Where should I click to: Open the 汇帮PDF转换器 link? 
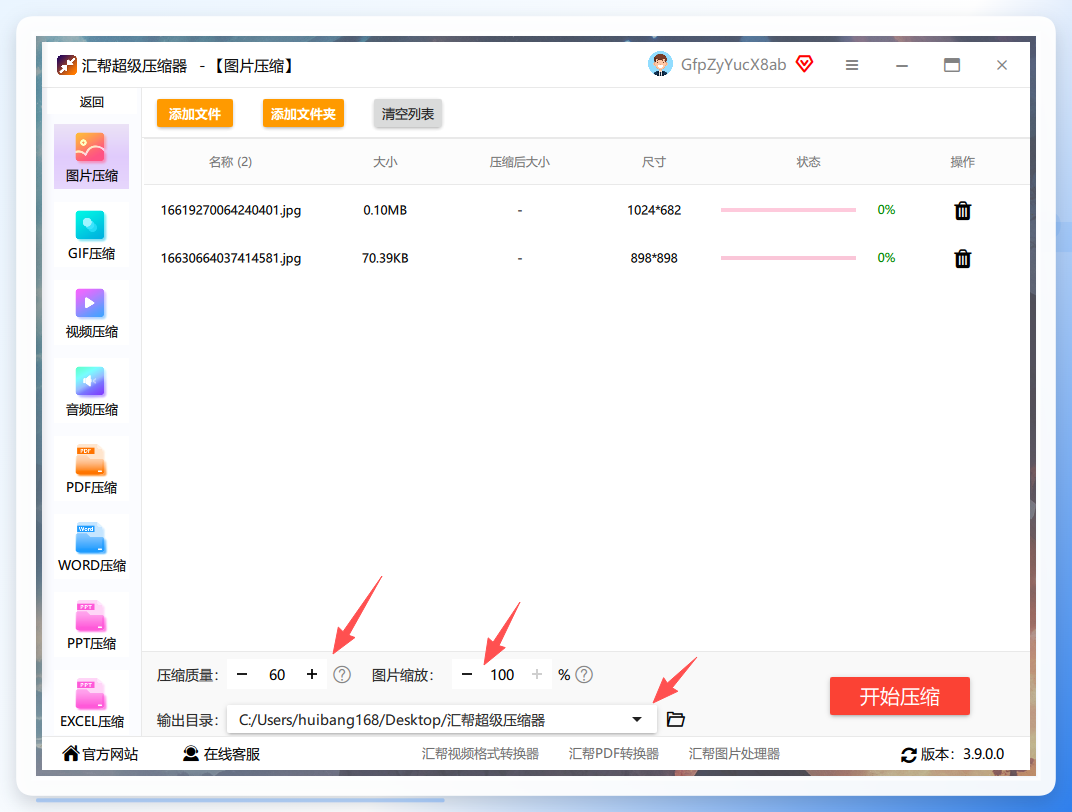614,754
